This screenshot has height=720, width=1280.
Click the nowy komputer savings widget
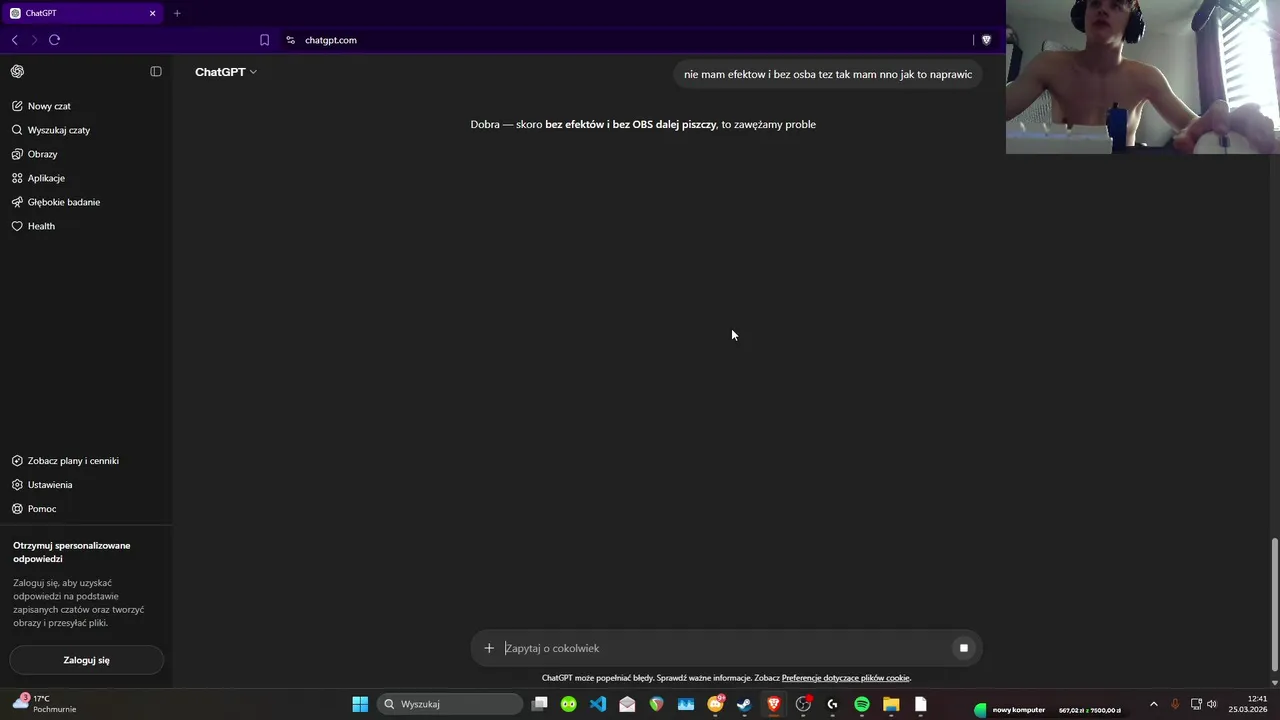coord(1049,710)
